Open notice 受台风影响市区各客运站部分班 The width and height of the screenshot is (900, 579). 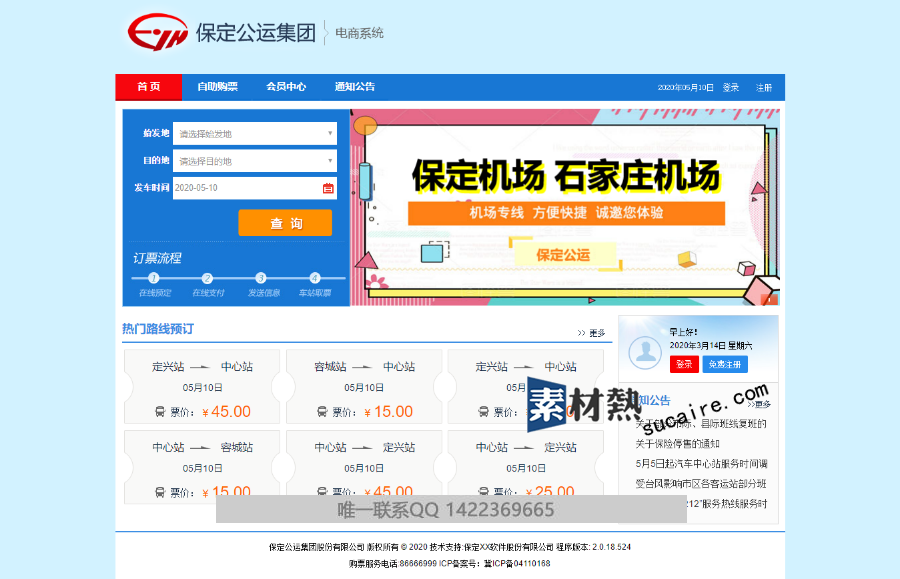coord(701,484)
